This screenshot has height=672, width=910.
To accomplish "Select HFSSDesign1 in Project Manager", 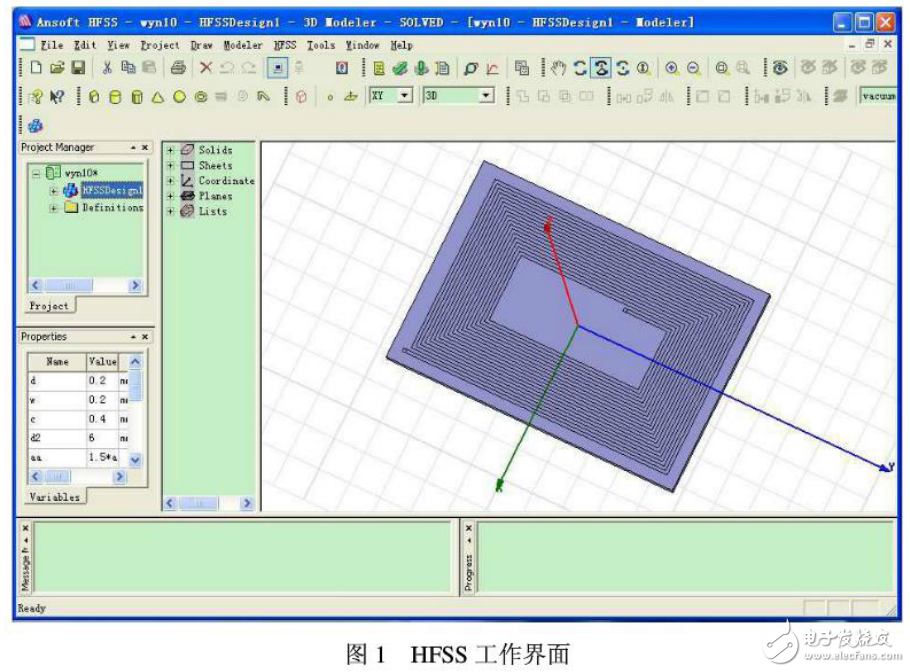I will (x=113, y=188).
